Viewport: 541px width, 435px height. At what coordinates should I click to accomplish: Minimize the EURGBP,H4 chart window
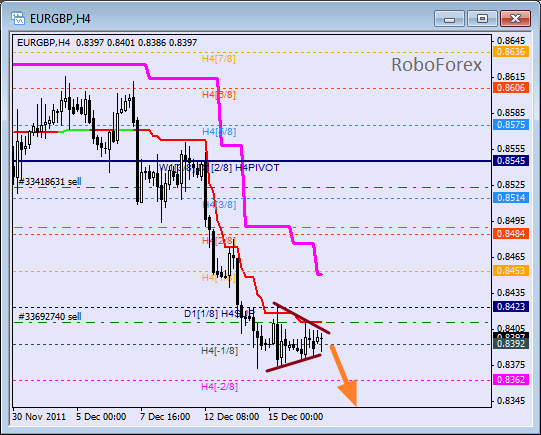tap(449, 19)
